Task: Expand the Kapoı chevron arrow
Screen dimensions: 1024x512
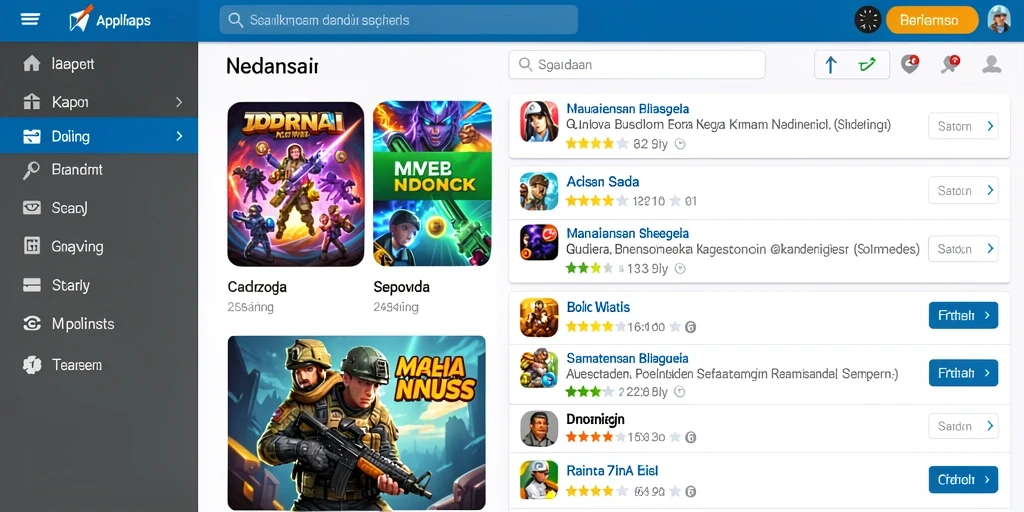Action: (179, 102)
